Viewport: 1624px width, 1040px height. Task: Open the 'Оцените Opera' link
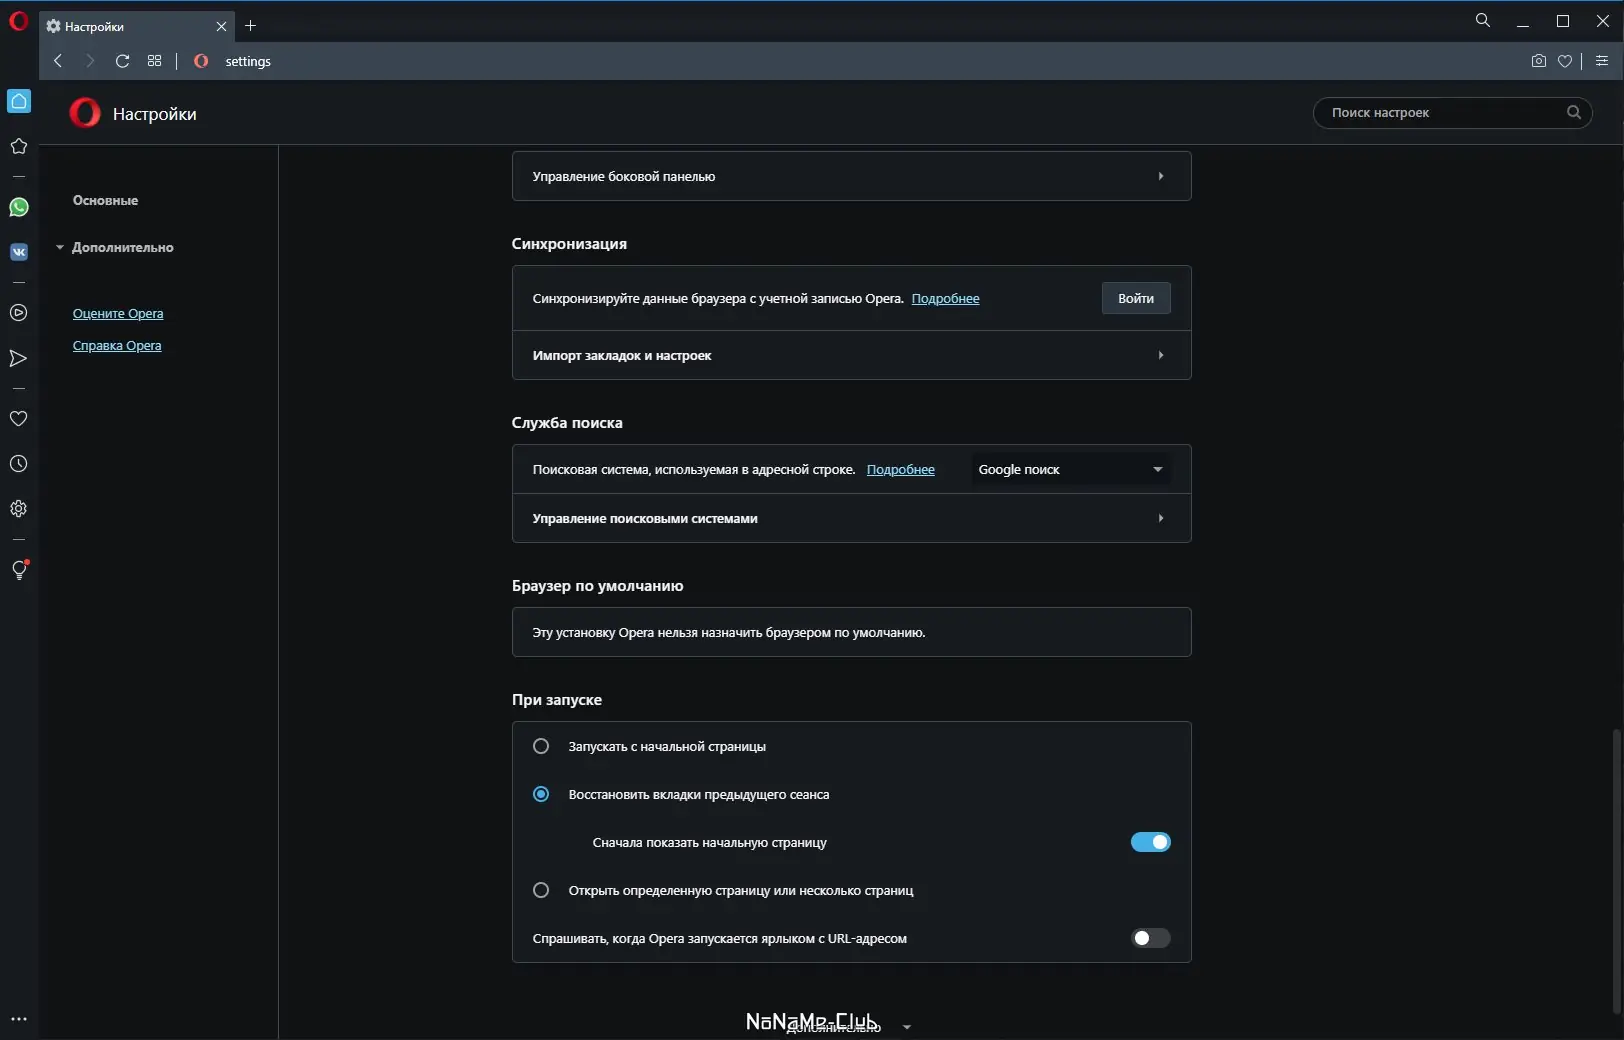118,313
